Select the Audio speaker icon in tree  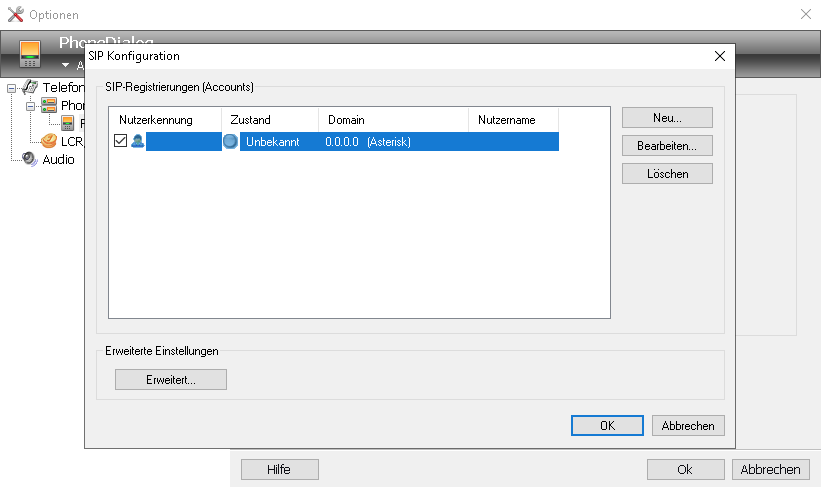[30, 159]
